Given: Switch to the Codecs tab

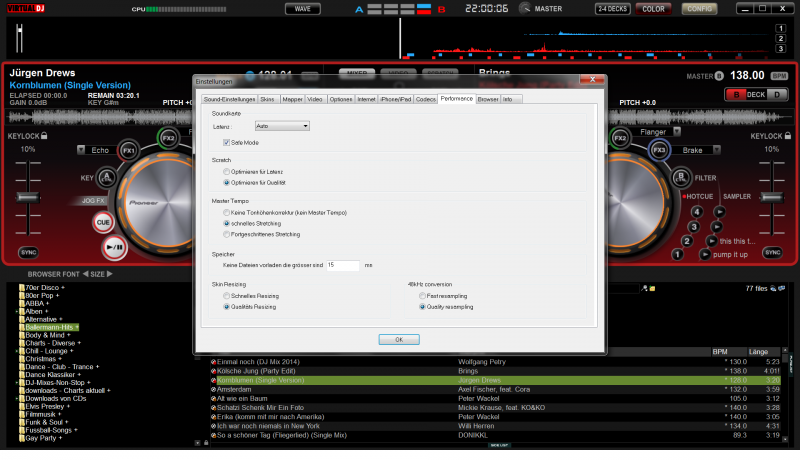Looking at the screenshot, I should (426, 99).
